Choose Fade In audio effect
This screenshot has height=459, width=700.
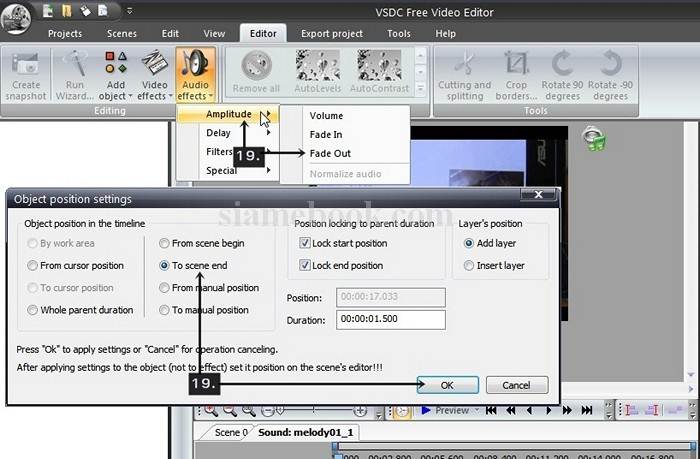345,134
